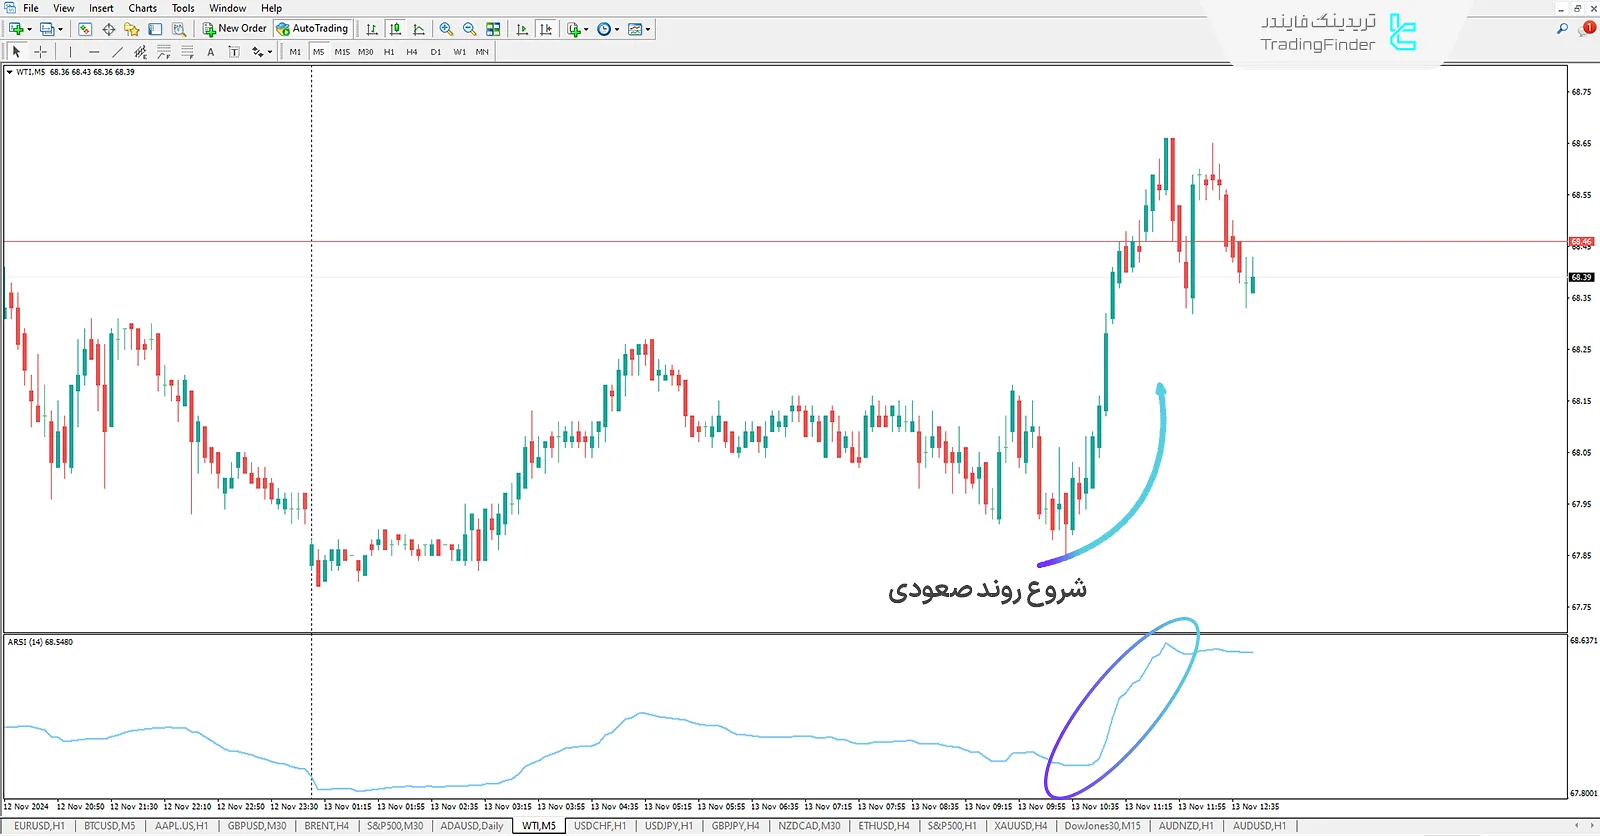Click the Zoom Out magnifier icon
The height and width of the screenshot is (836, 1600).
coord(469,29)
